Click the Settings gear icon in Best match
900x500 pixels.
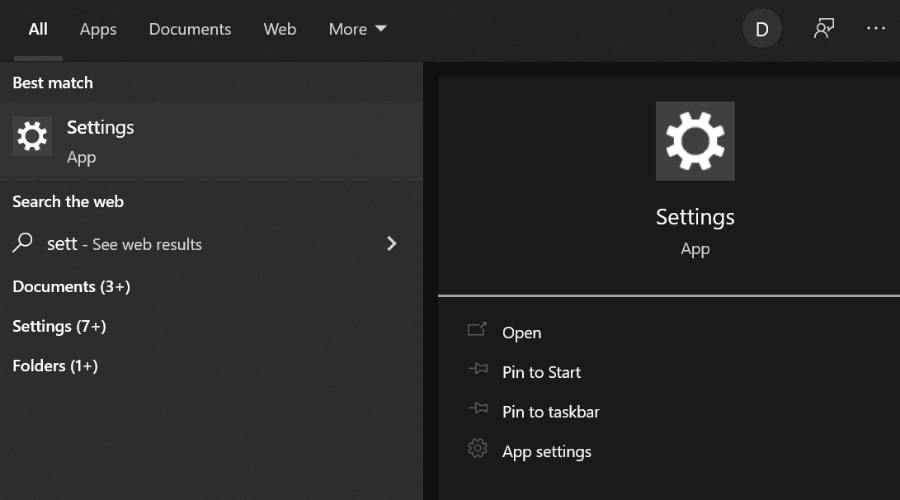pyautogui.click(x=32, y=136)
